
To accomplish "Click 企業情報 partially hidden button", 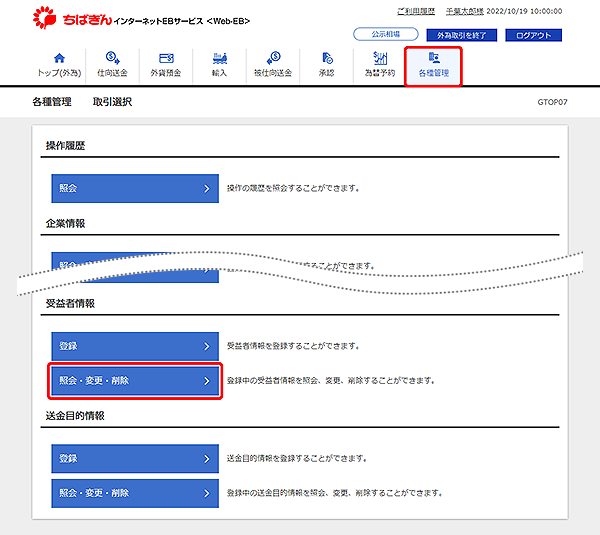I will 135,267.
